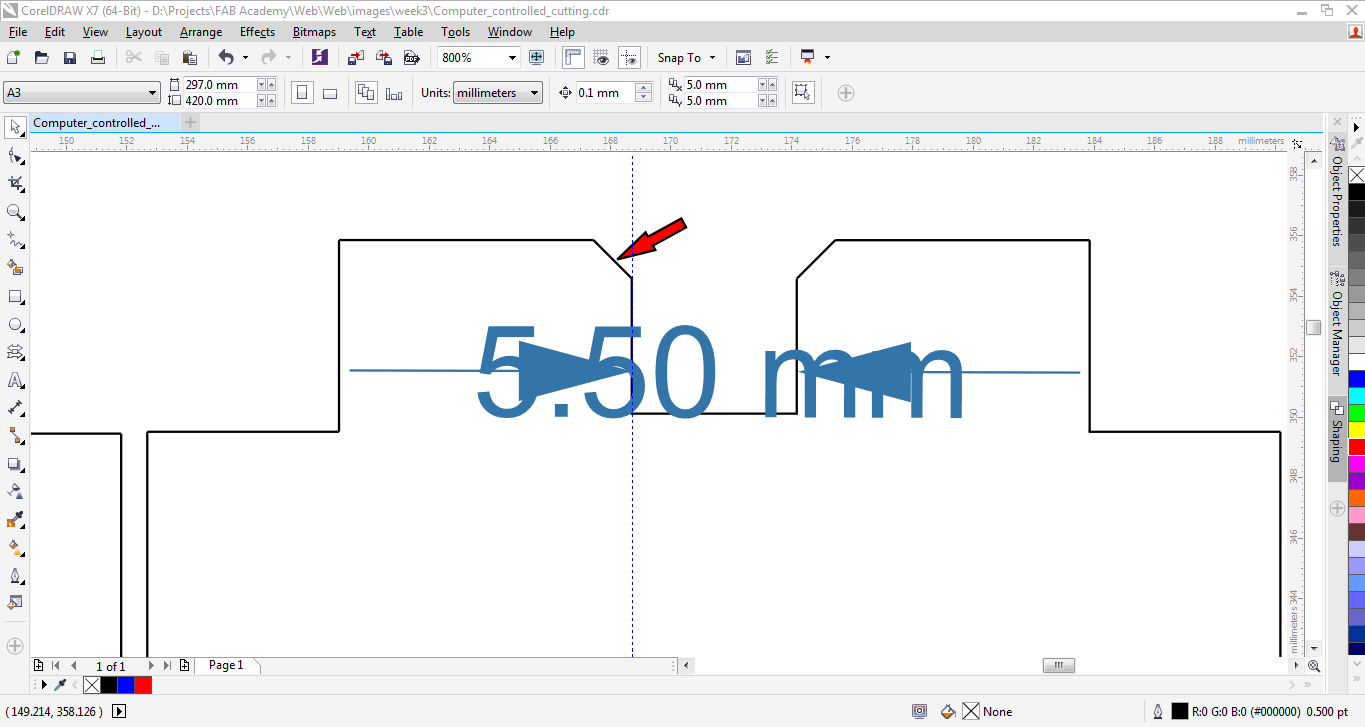Open the Object Properties docker tab
Screen dimensions: 1365x727
click(x=1336, y=201)
